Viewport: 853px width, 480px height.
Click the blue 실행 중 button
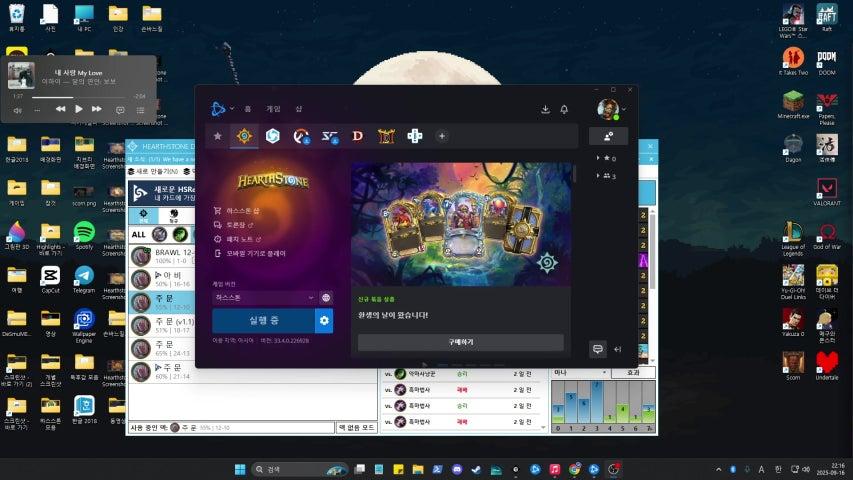(x=264, y=321)
